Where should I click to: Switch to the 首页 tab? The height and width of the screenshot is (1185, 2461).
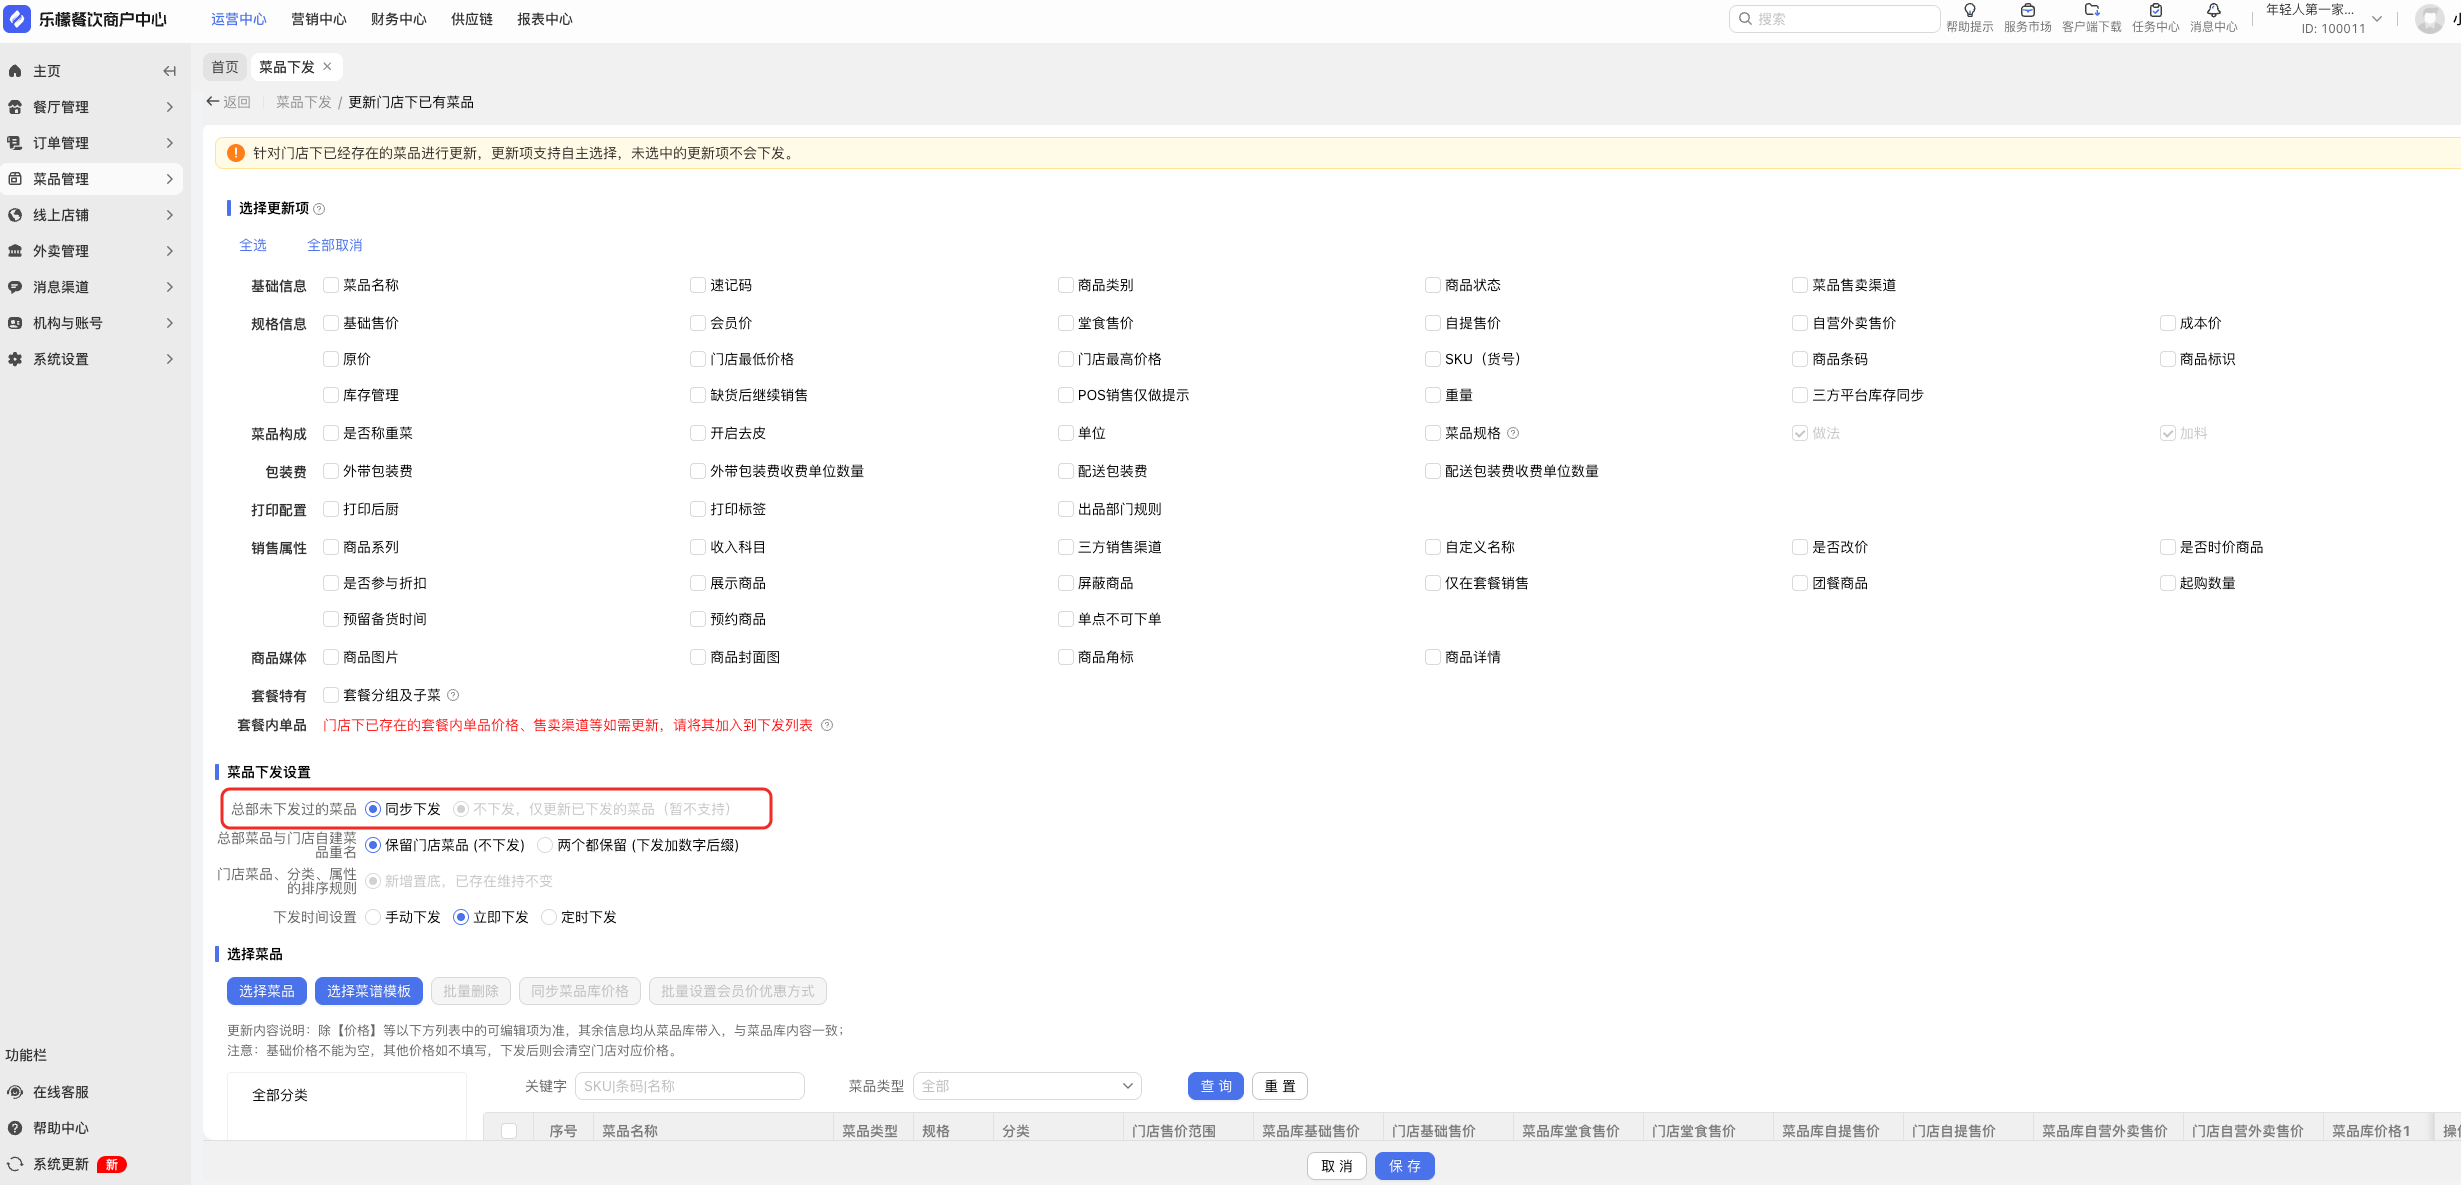tap(225, 67)
